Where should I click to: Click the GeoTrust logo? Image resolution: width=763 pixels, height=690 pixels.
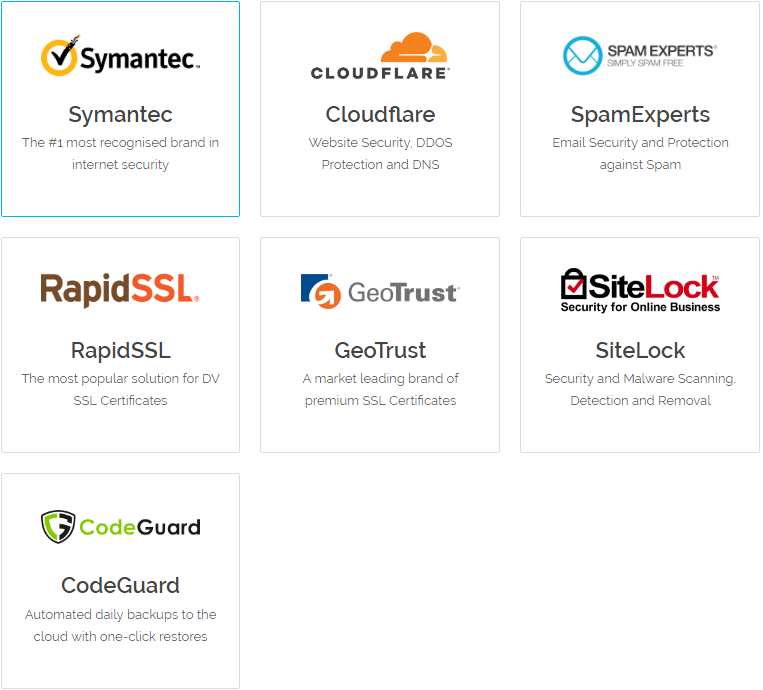pyautogui.click(x=380, y=291)
